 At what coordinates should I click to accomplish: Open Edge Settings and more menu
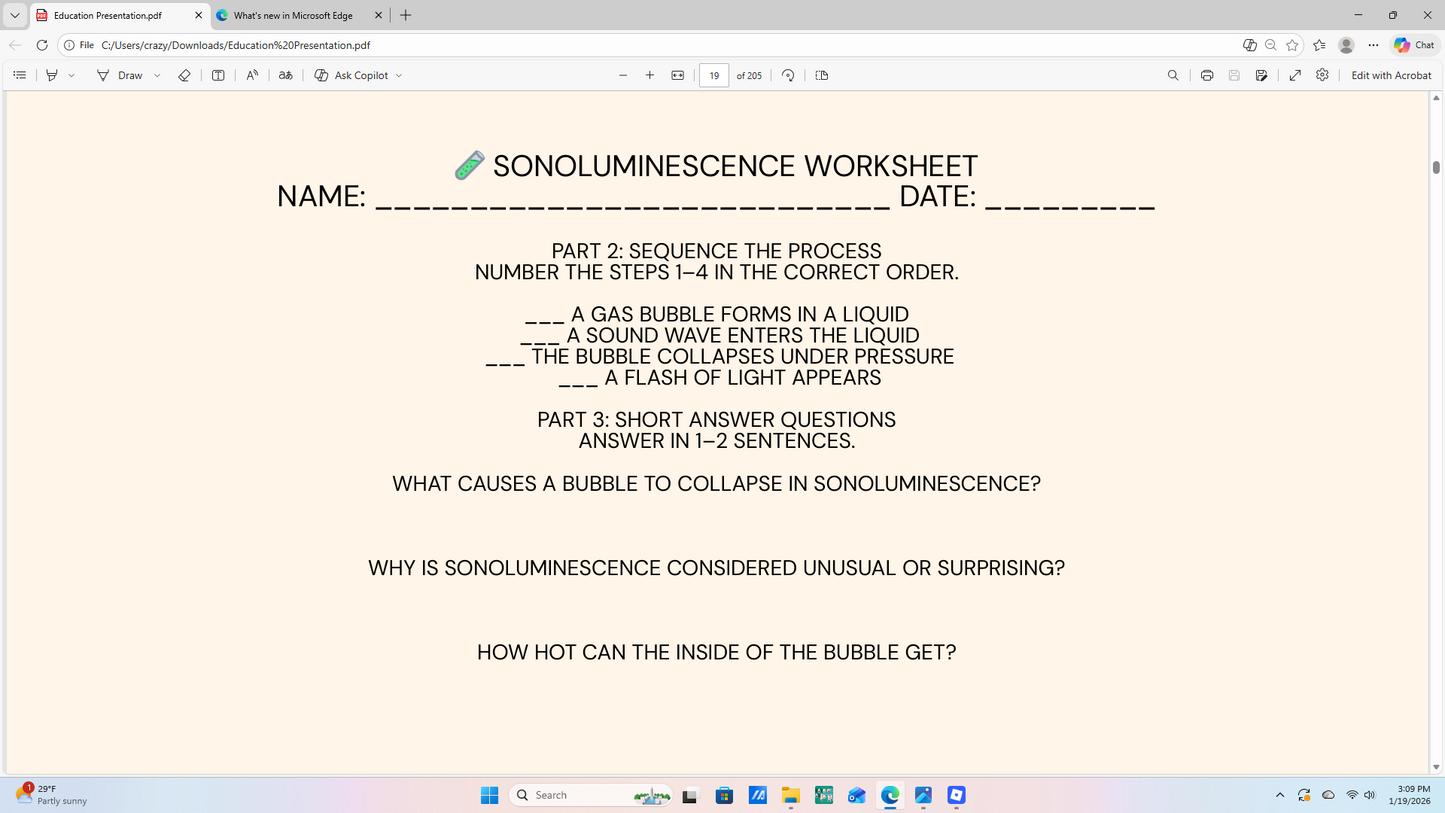pos(1373,45)
